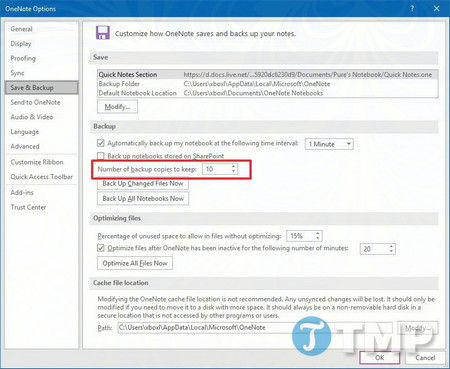This screenshot has height=369, width=450.
Task: Click the floppy disk save icon
Action: (x=103, y=33)
